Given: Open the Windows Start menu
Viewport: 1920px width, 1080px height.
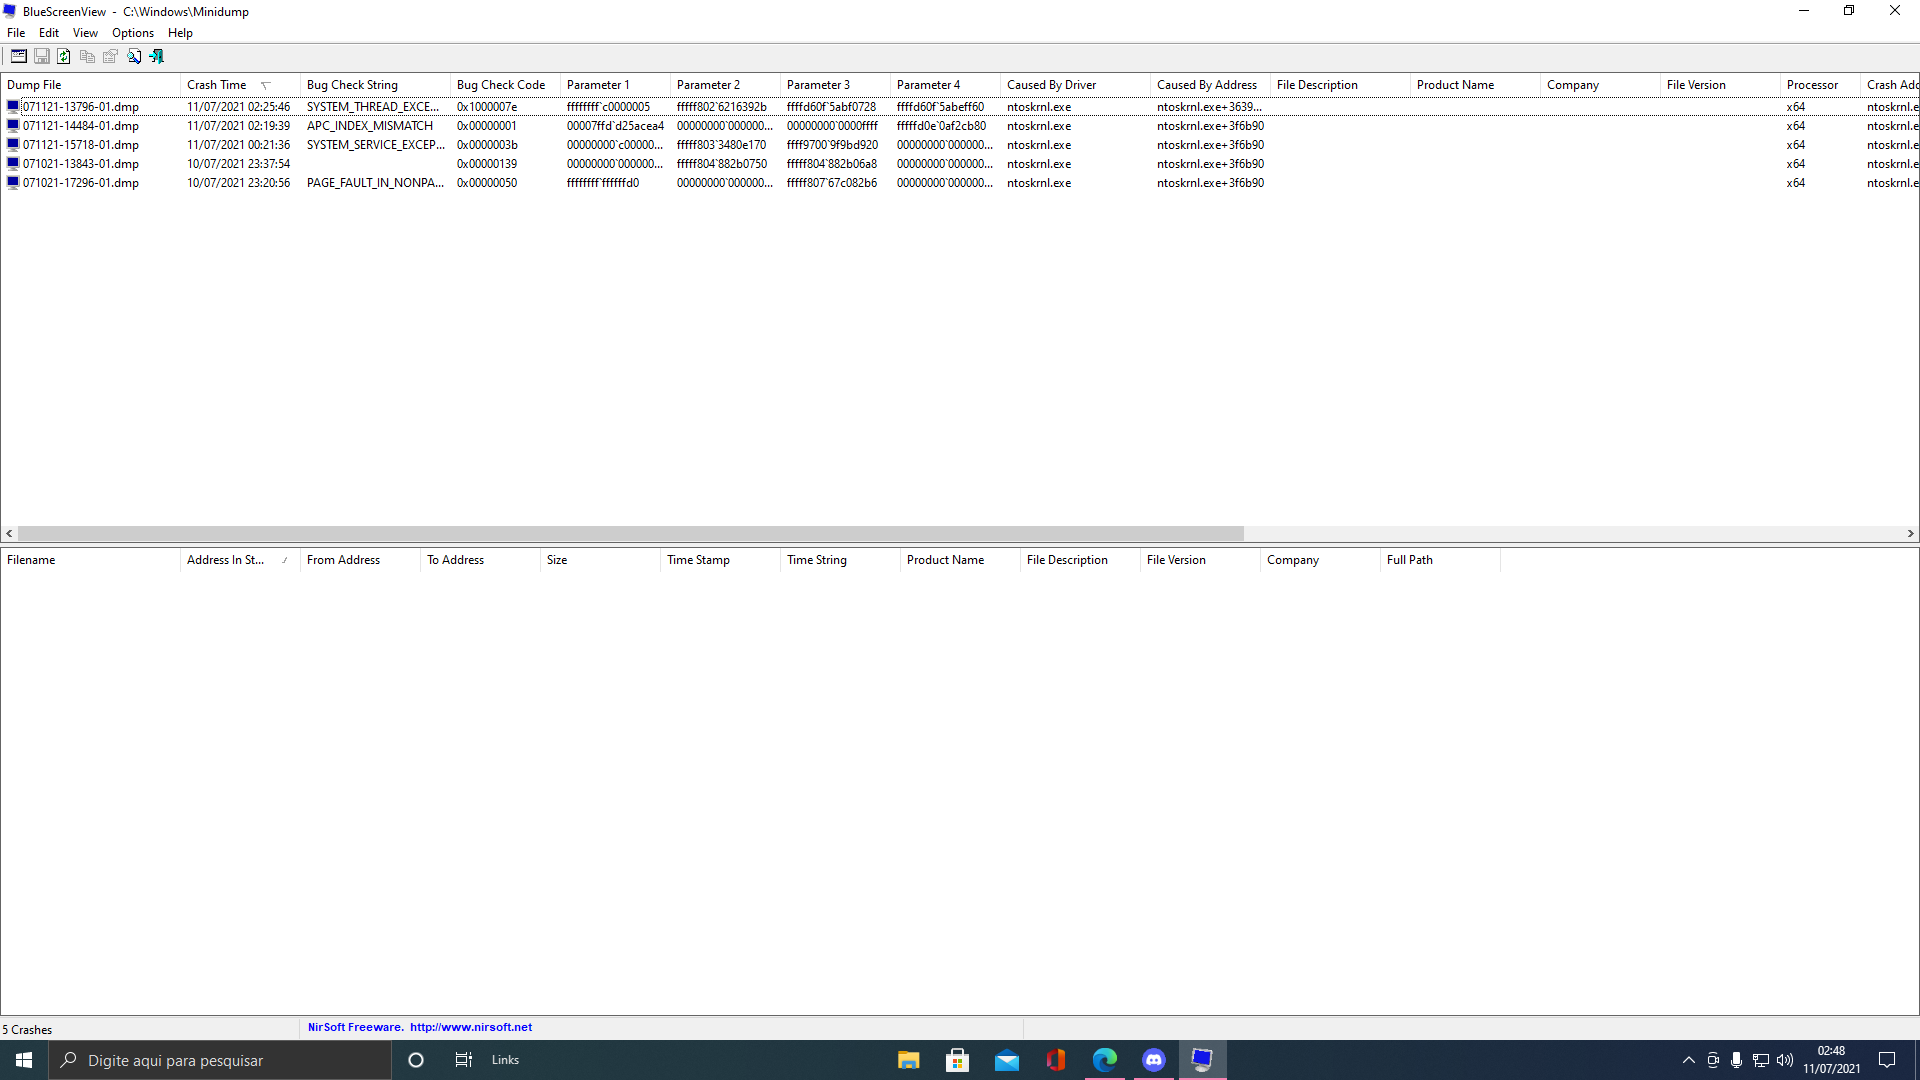Looking at the screenshot, I should tap(24, 1060).
